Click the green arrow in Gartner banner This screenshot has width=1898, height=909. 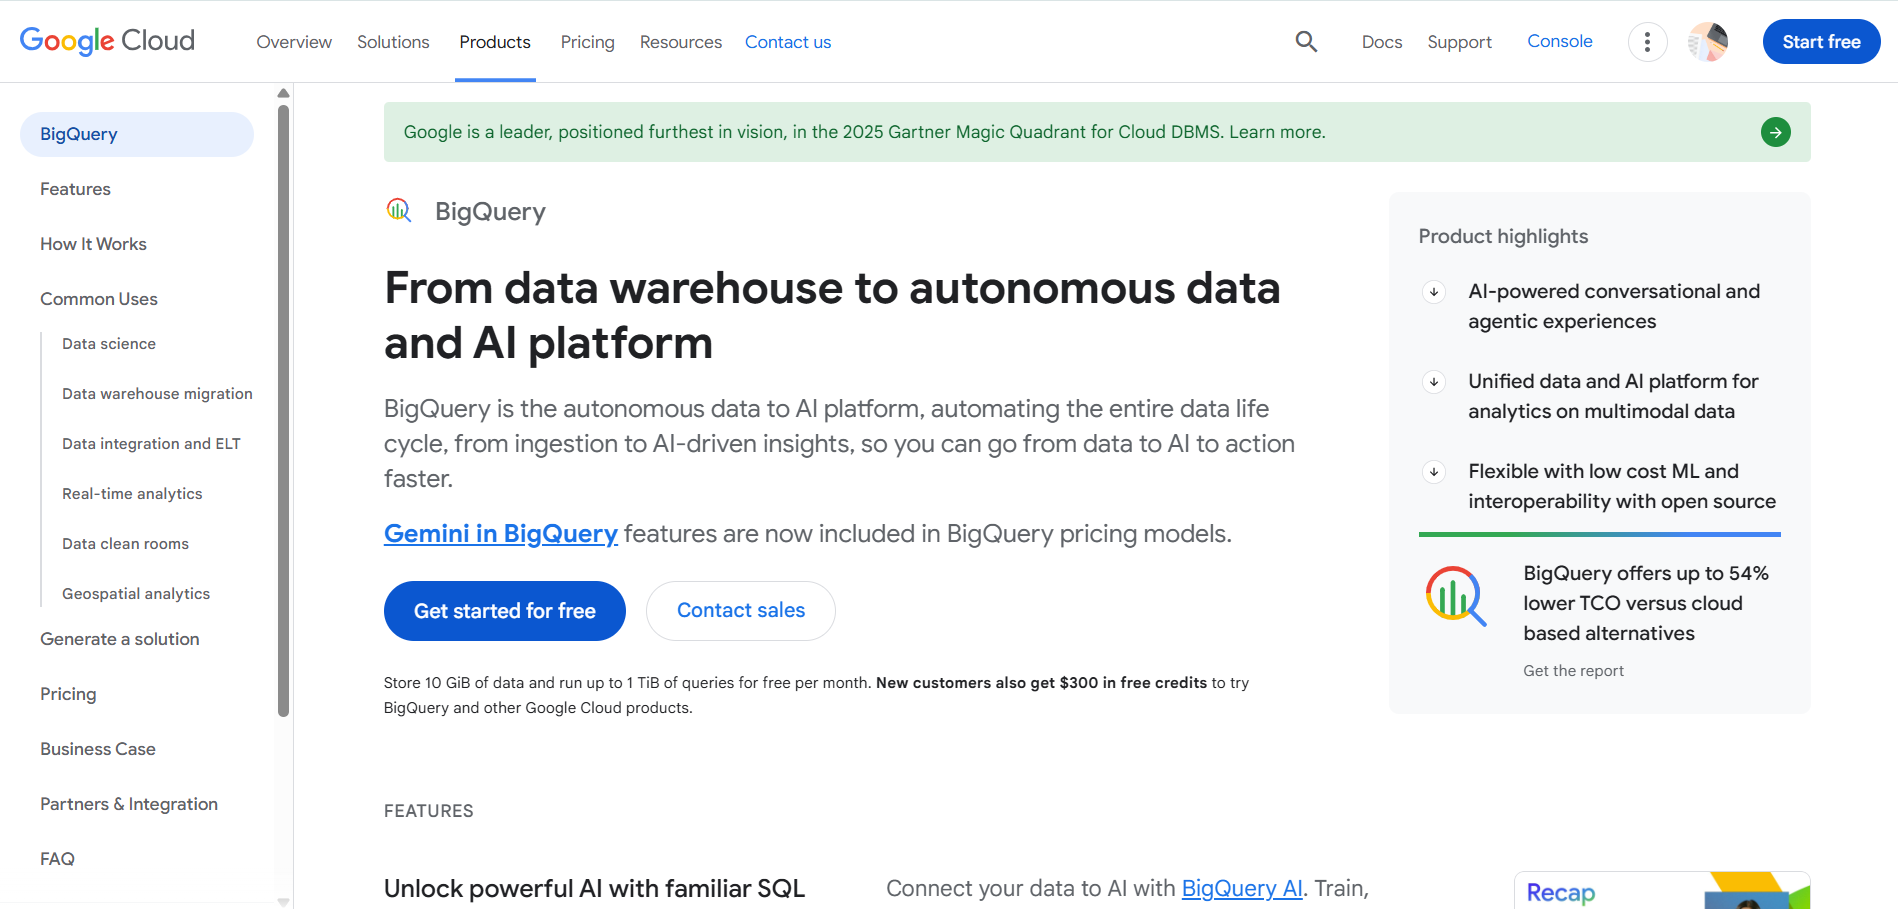pyautogui.click(x=1775, y=132)
